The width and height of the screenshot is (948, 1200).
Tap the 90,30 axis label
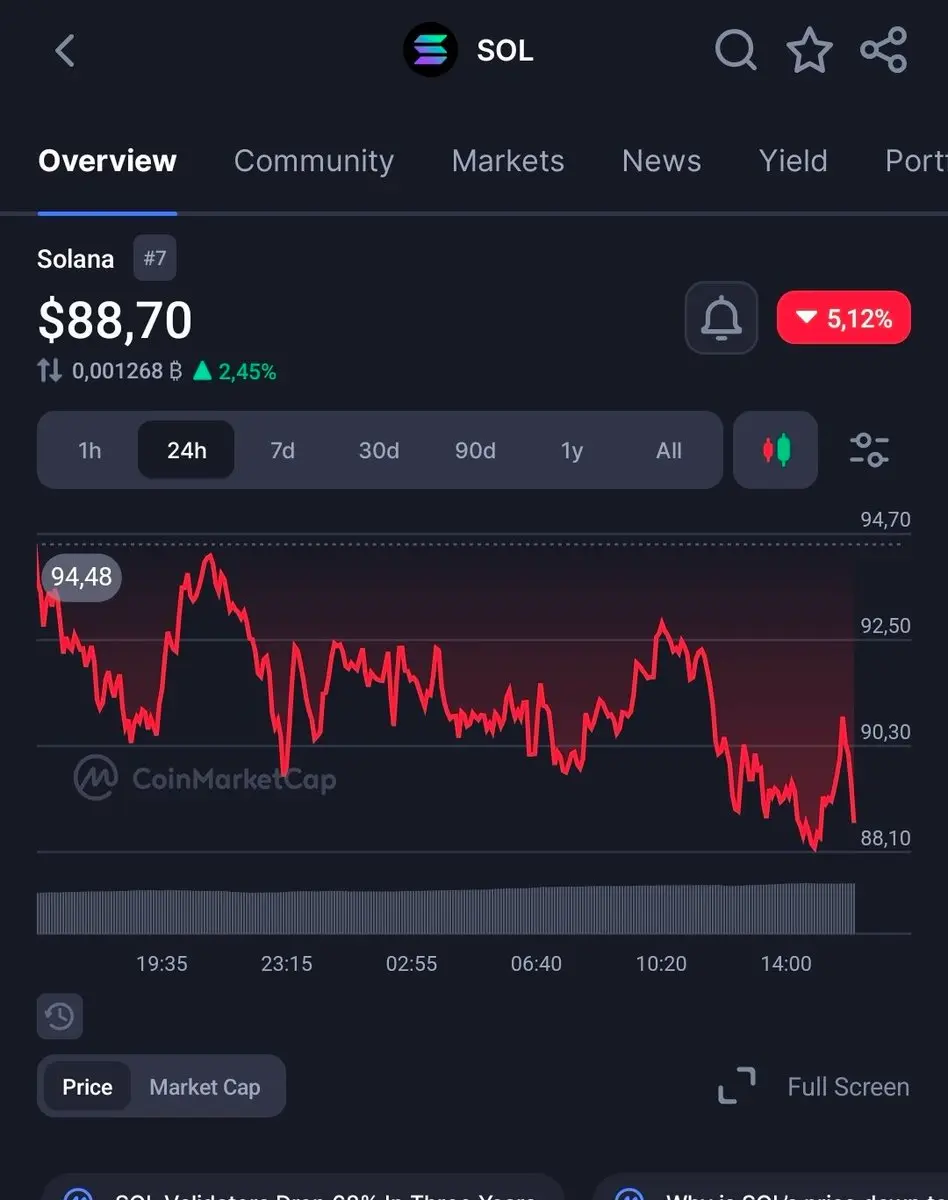886,732
